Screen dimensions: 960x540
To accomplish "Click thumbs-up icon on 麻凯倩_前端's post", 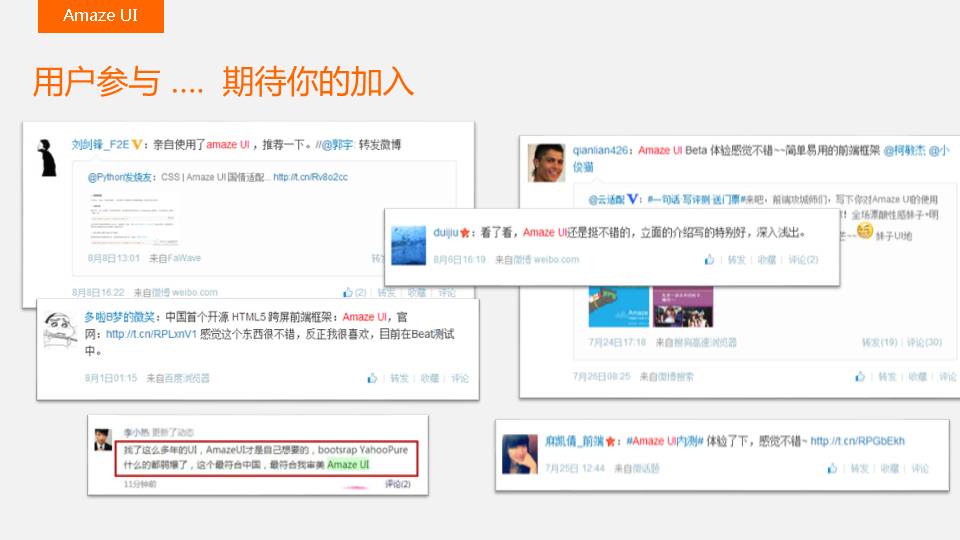I will tap(833, 469).
